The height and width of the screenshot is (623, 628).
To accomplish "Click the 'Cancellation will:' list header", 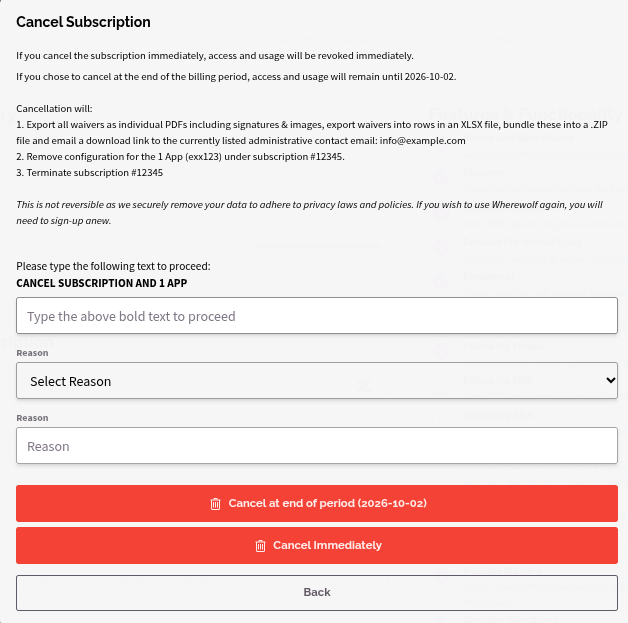I will (54, 109).
